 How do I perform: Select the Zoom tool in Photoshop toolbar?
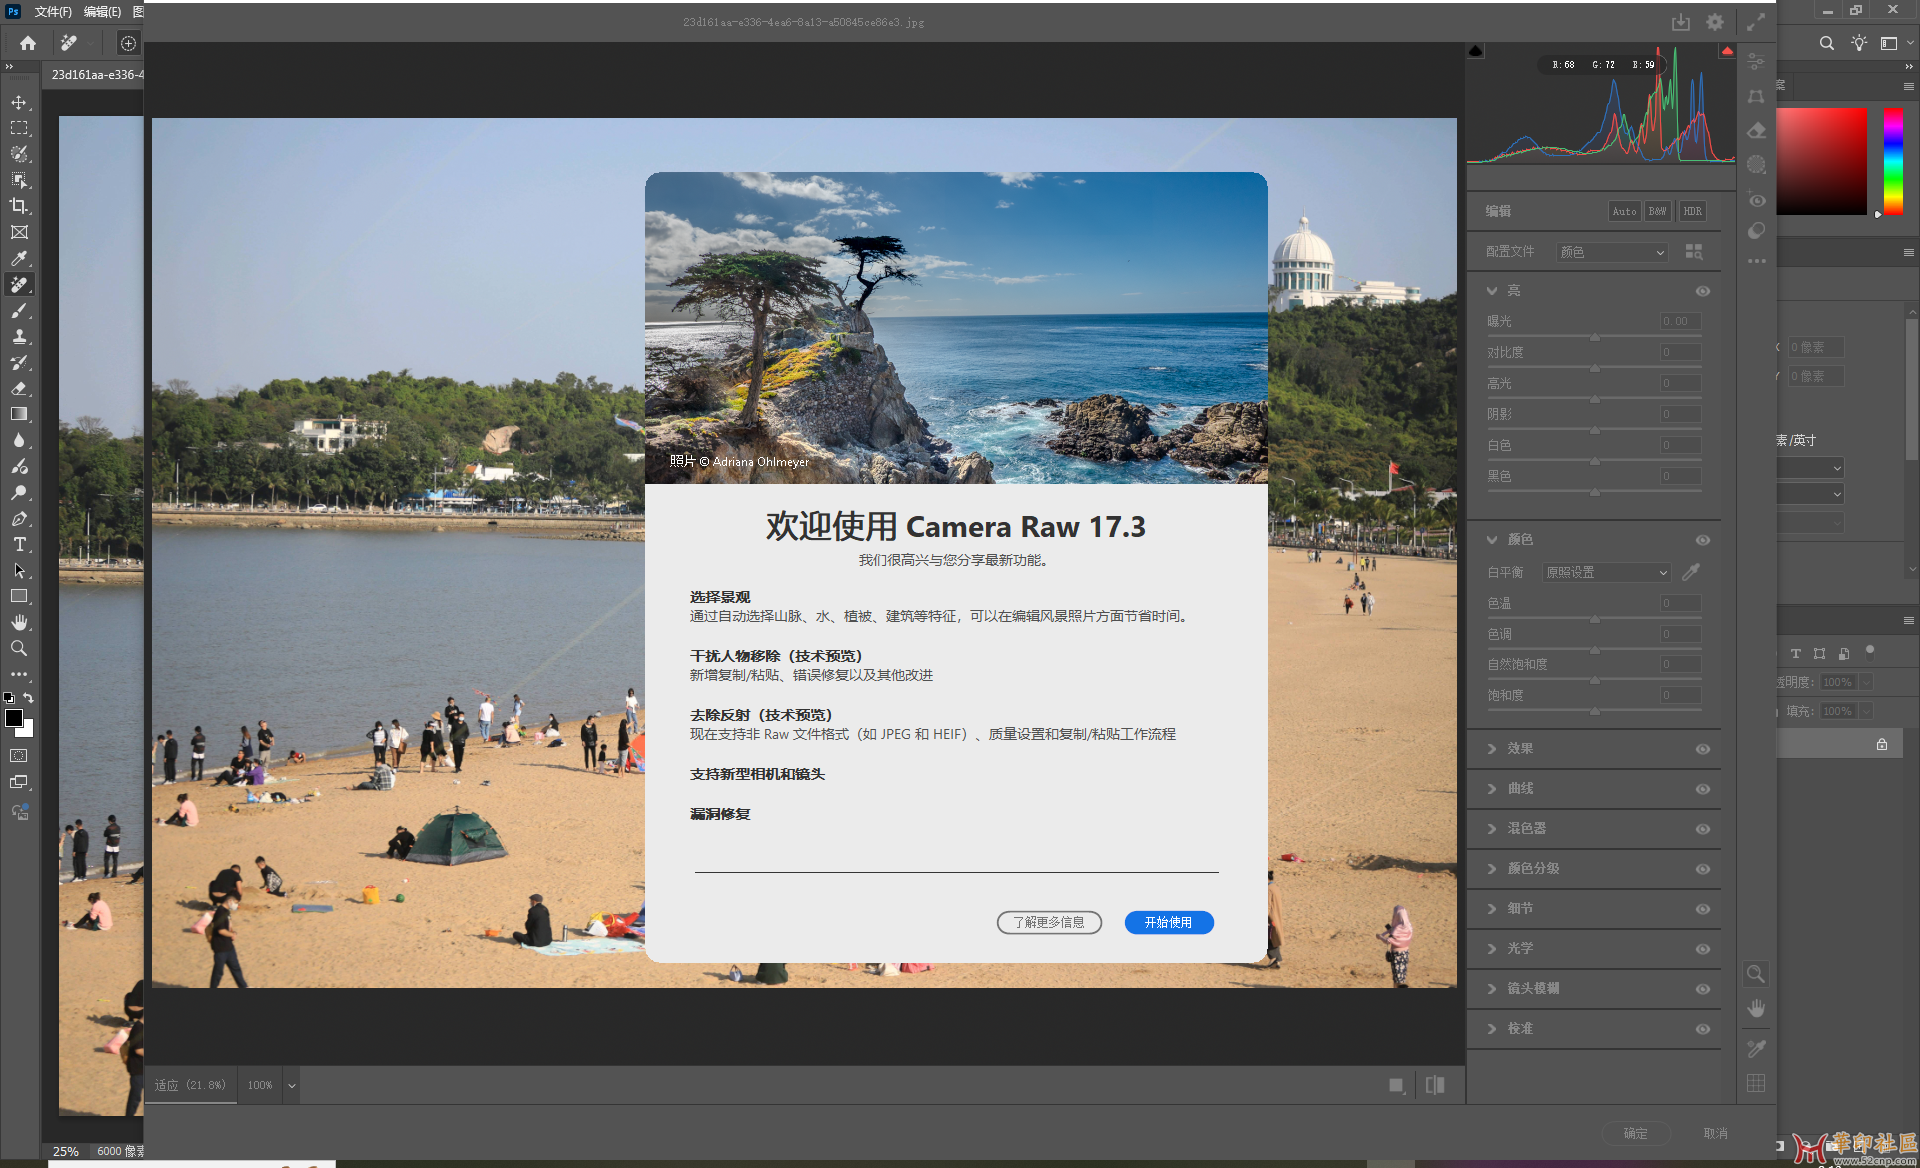(19, 648)
